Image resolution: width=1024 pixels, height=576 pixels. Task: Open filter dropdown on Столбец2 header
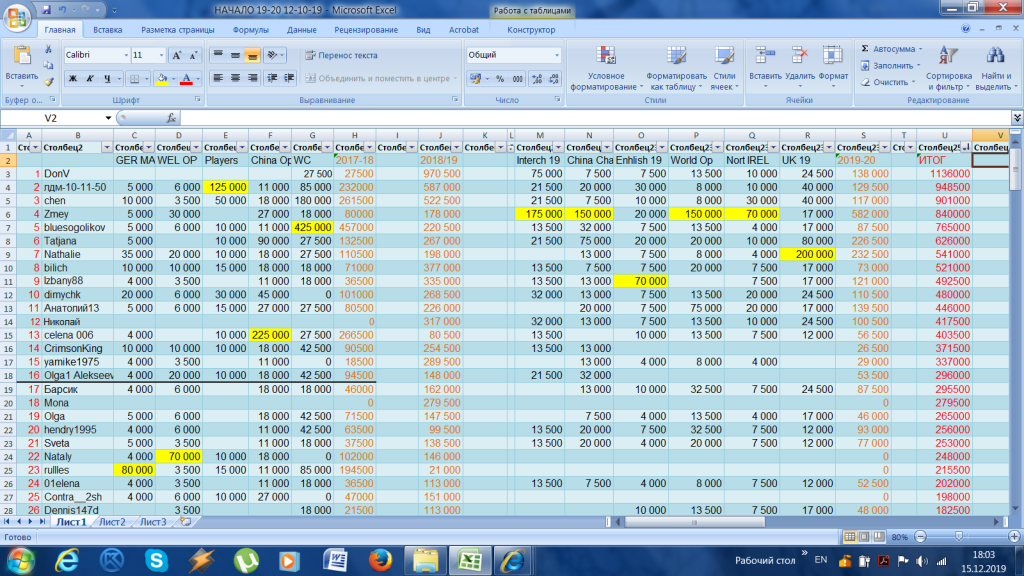tap(106, 147)
